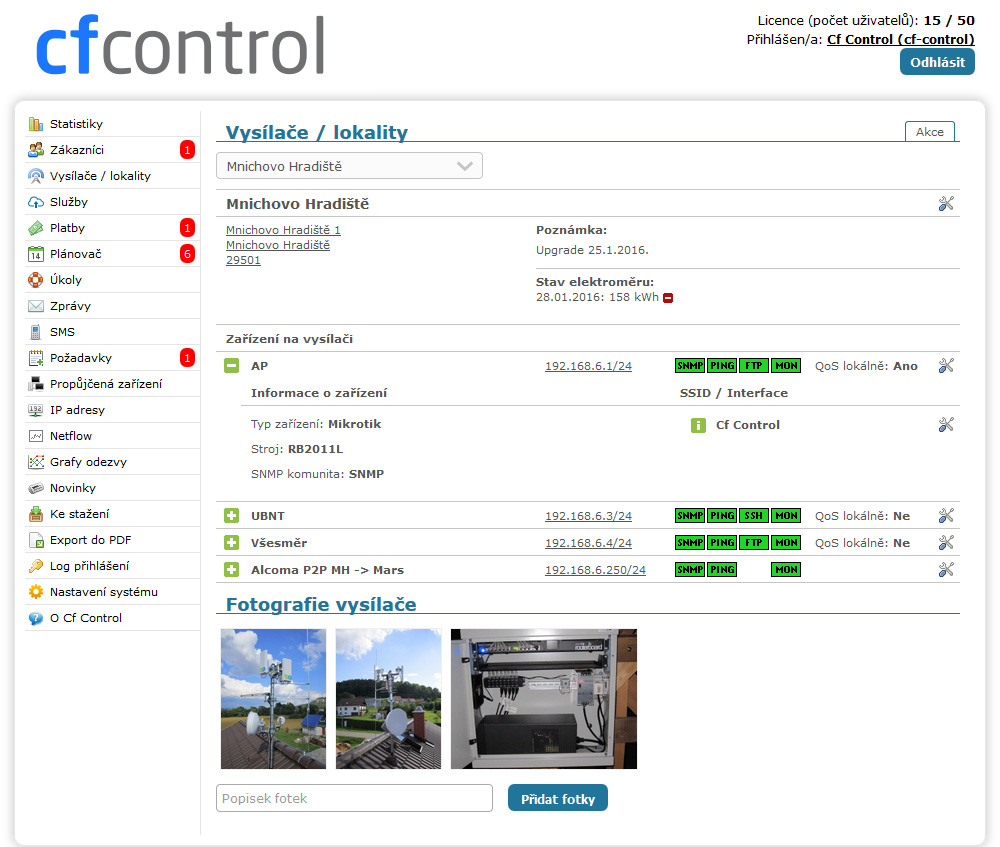Open tools icon for Alcoma P2P device
The image size is (1000, 847).
(946, 570)
